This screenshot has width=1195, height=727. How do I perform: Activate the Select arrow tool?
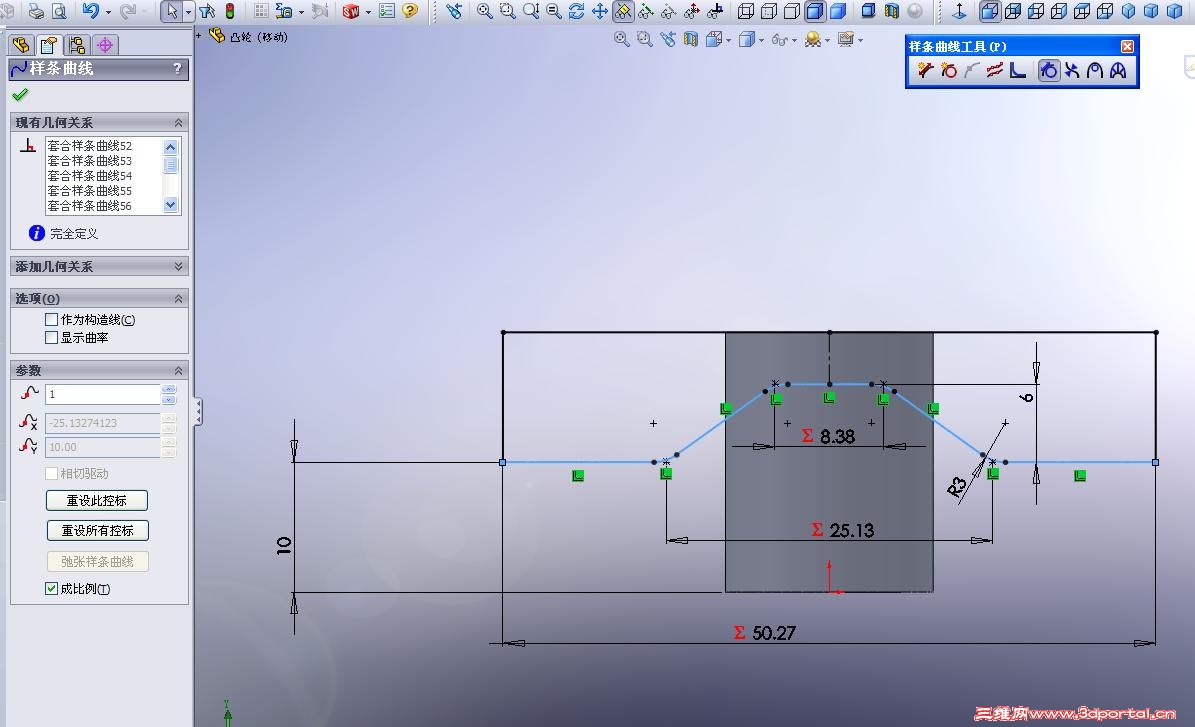pyautogui.click(x=172, y=11)
